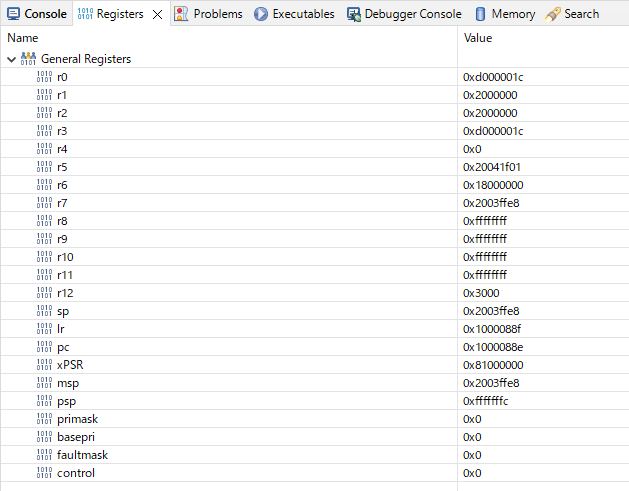Switch to the Debugger Console tab

point(412,14)
